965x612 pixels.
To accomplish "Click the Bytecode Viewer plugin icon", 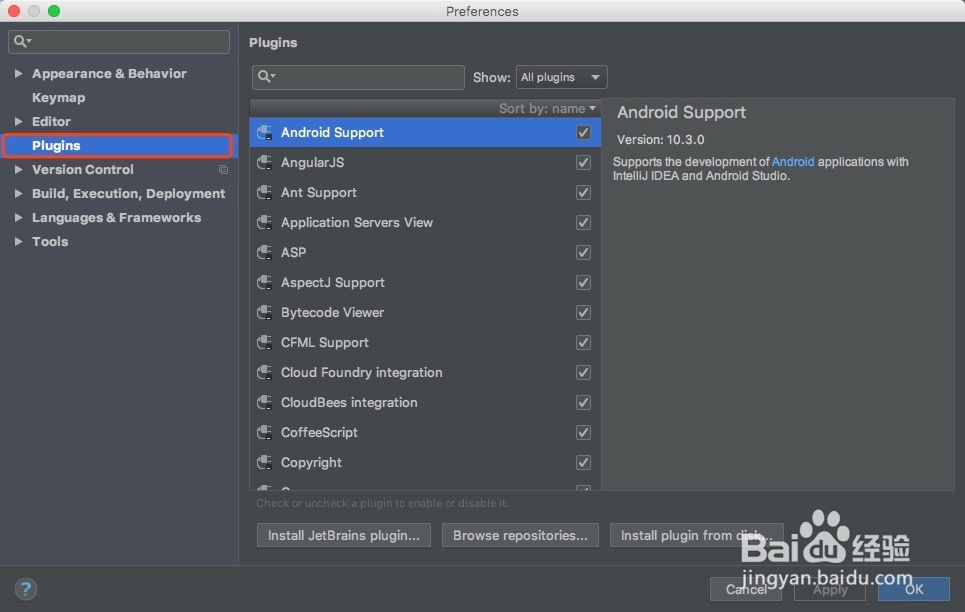I will point(265,313).
